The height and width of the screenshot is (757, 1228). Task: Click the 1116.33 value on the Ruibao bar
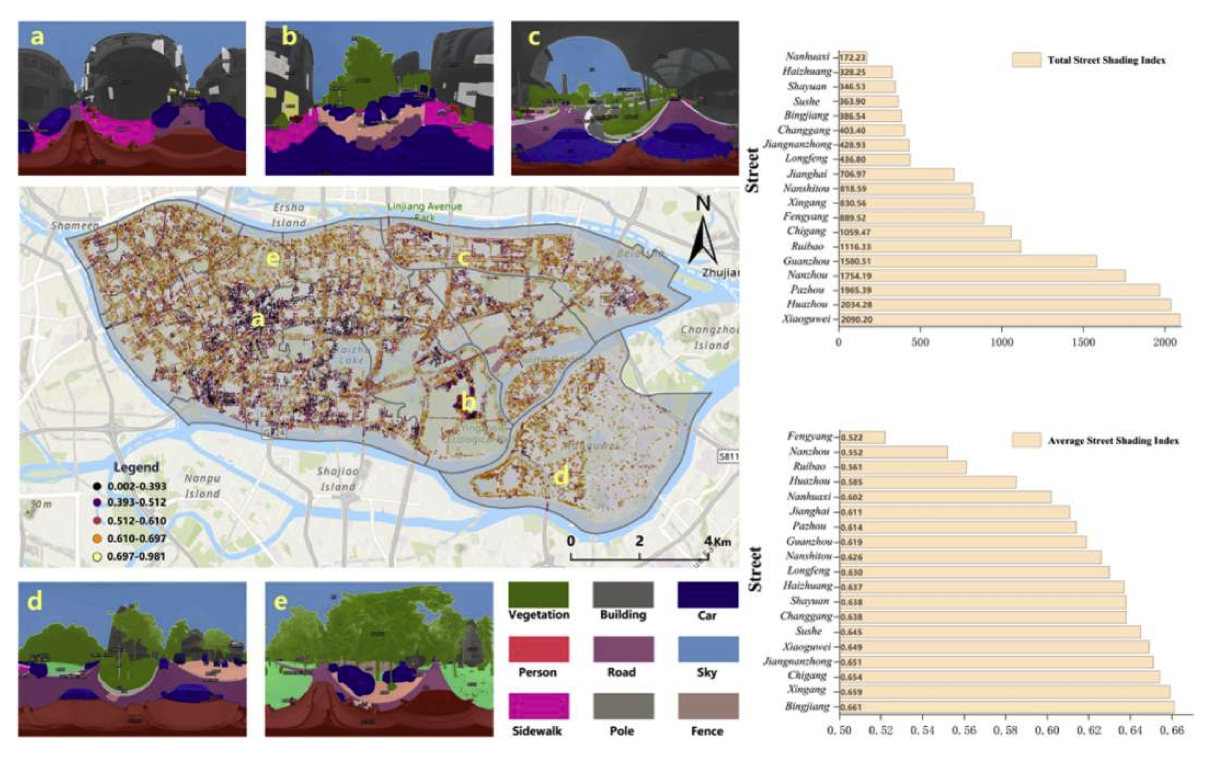pos(859,246)
